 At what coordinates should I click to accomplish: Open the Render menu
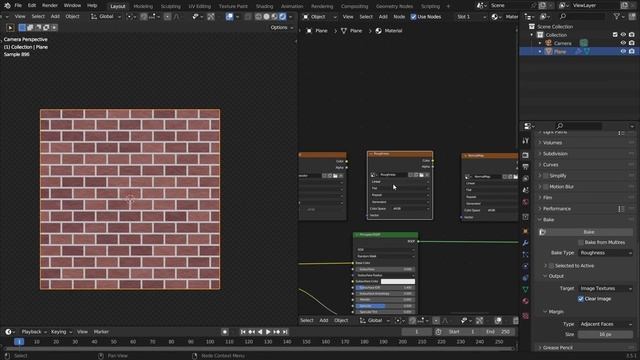pyautogui.click(x=50, y=6)
